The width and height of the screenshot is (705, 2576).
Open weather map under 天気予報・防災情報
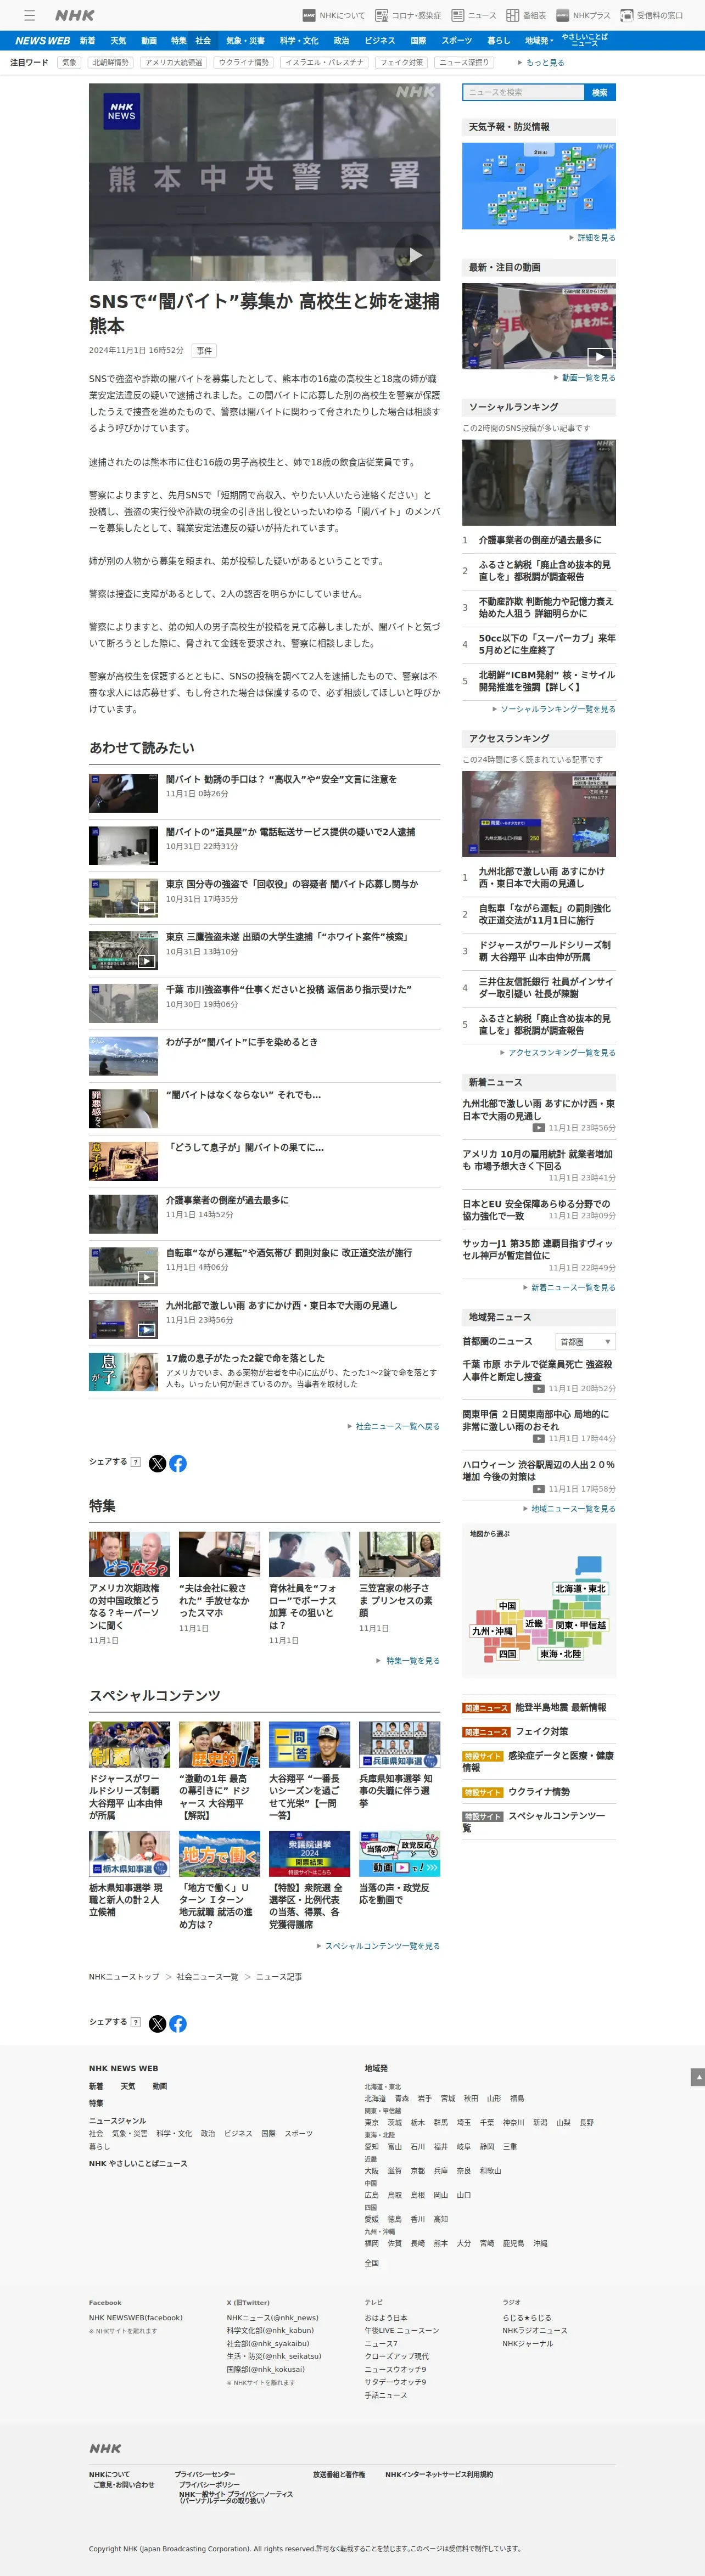(x=539, y=186)
